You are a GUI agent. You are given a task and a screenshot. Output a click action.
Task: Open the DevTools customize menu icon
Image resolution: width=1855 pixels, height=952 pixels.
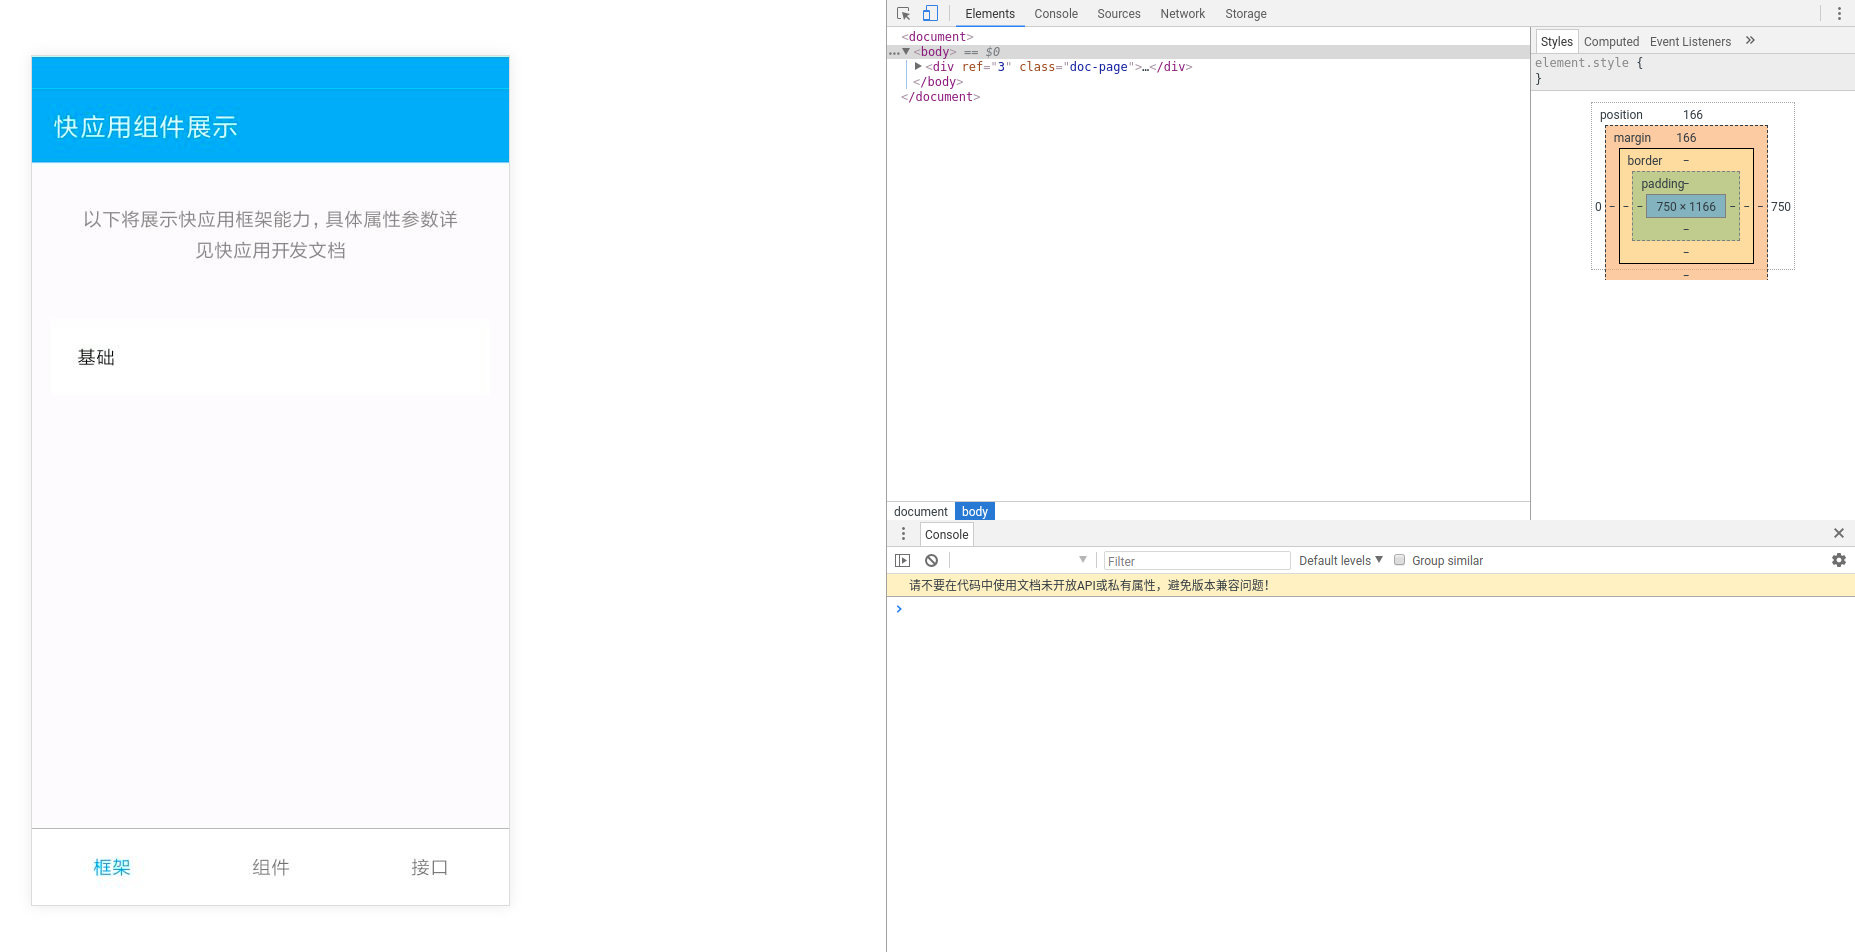1840,13
